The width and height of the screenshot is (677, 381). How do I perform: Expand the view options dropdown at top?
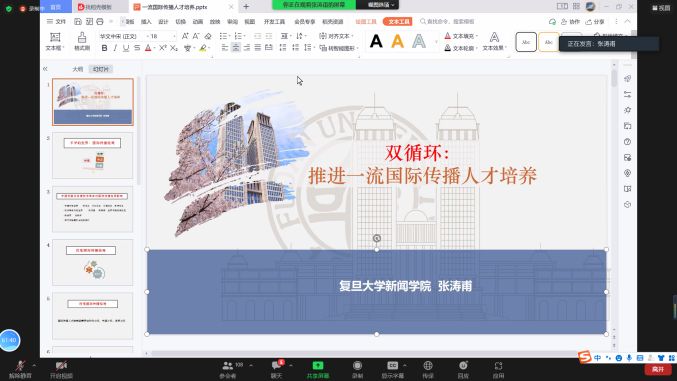380,5
